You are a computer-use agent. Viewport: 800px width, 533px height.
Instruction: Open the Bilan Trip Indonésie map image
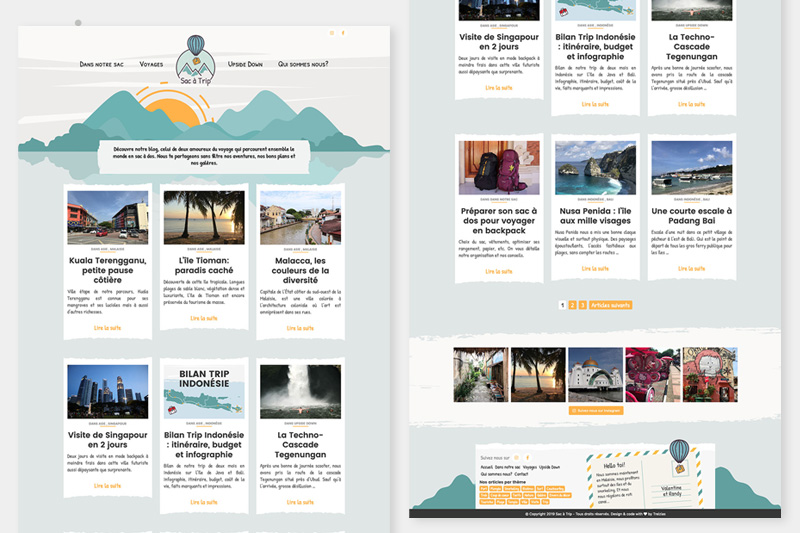pos(204,391)
